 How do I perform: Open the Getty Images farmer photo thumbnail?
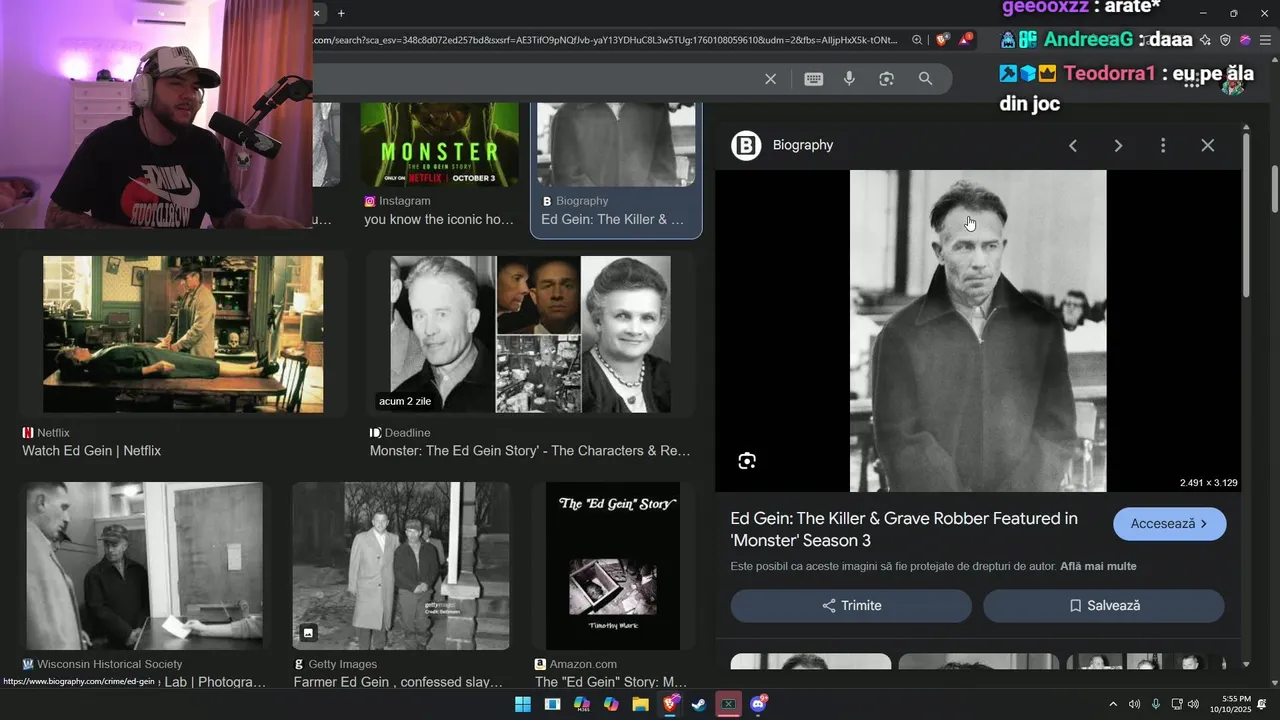tap(401, 566)
